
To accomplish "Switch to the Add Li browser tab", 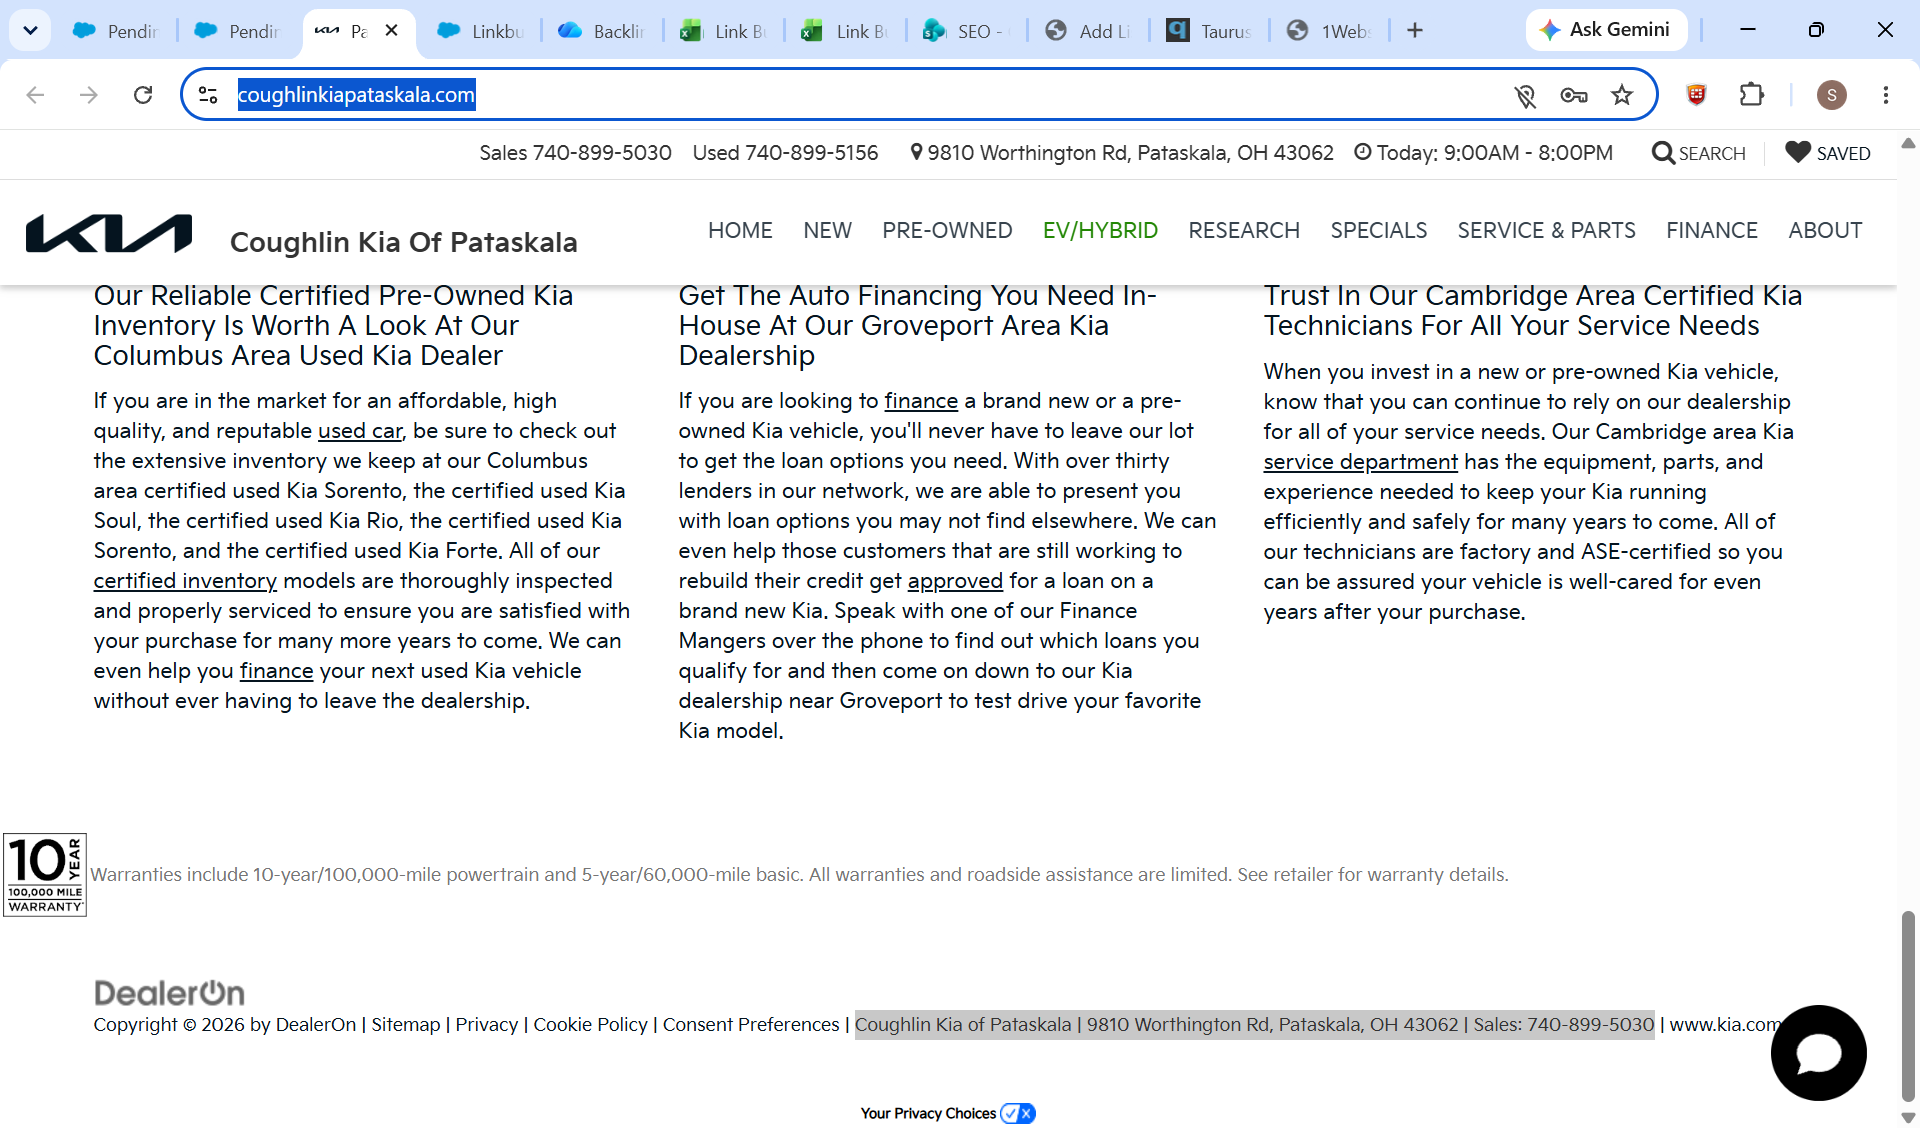I will [1088, 31].
